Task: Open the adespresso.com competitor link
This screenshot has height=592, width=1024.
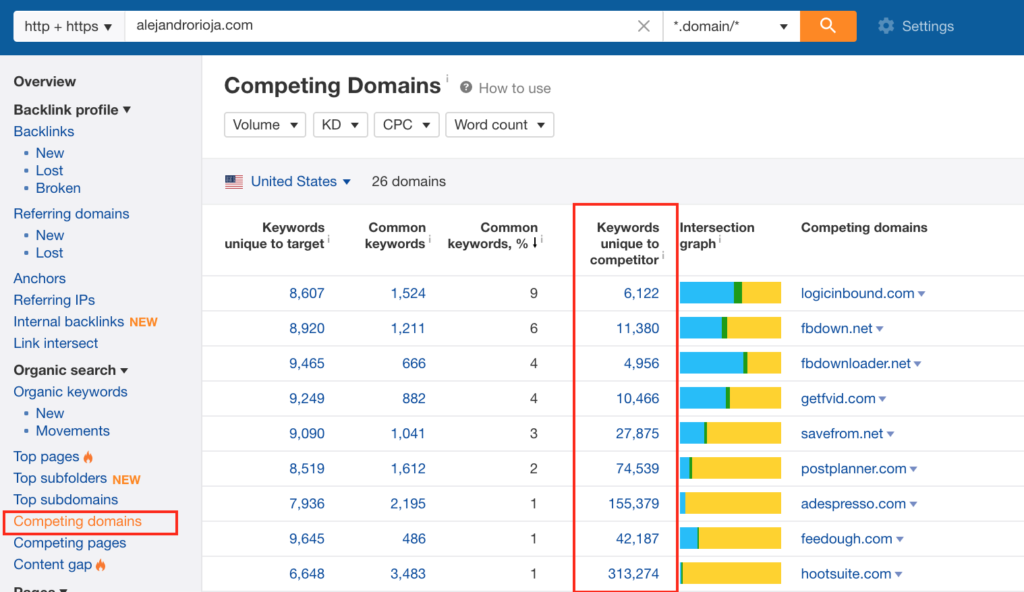Action: [854, 504]
